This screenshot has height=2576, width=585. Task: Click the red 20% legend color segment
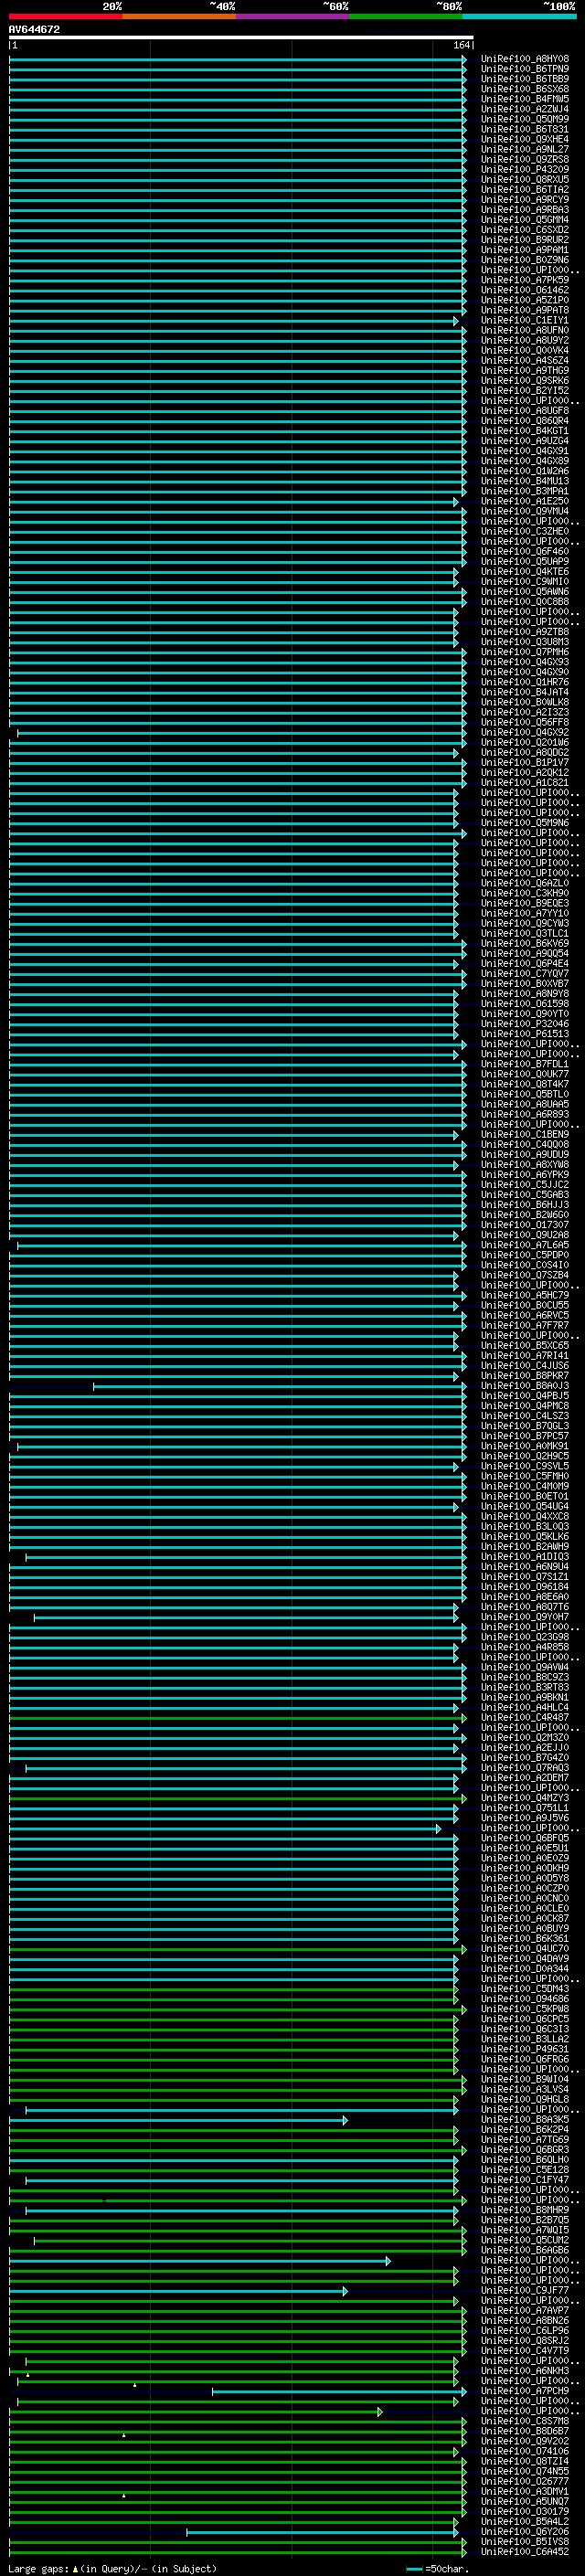[x=66, y=16]
